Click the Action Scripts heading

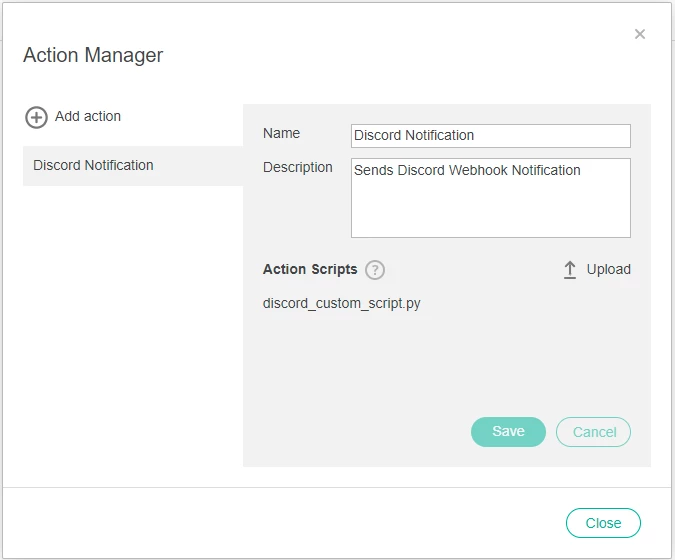point(310,269)
